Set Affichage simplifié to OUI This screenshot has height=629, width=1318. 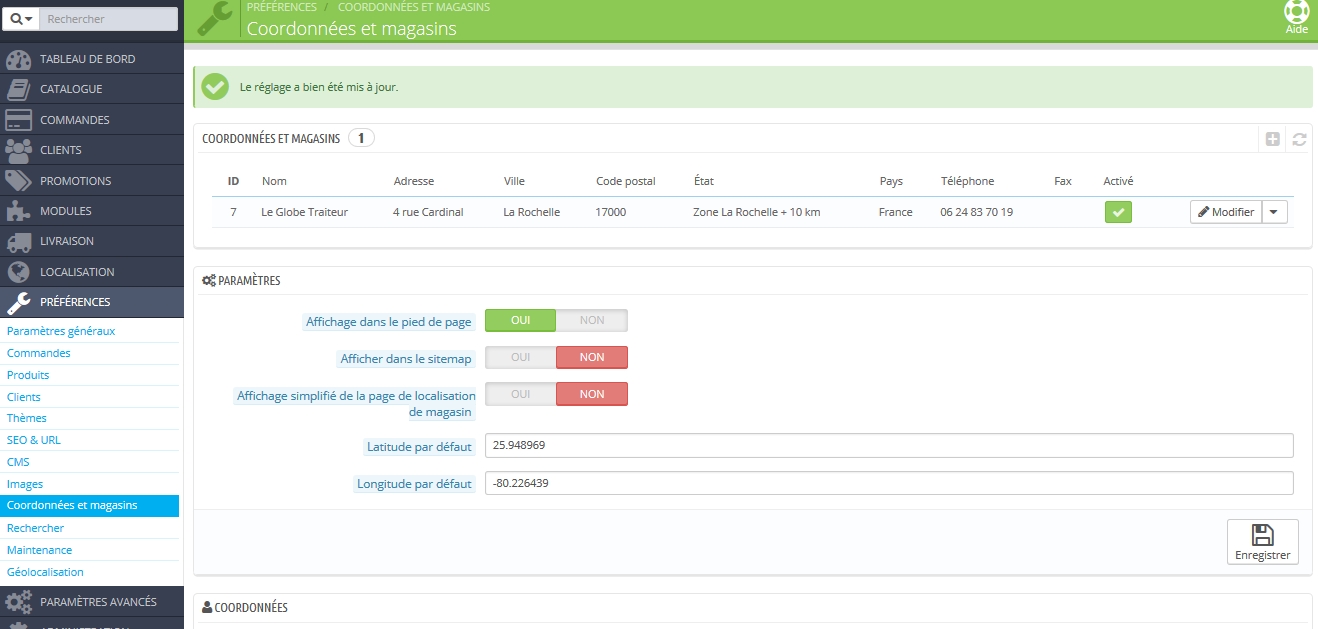(520, 394)
